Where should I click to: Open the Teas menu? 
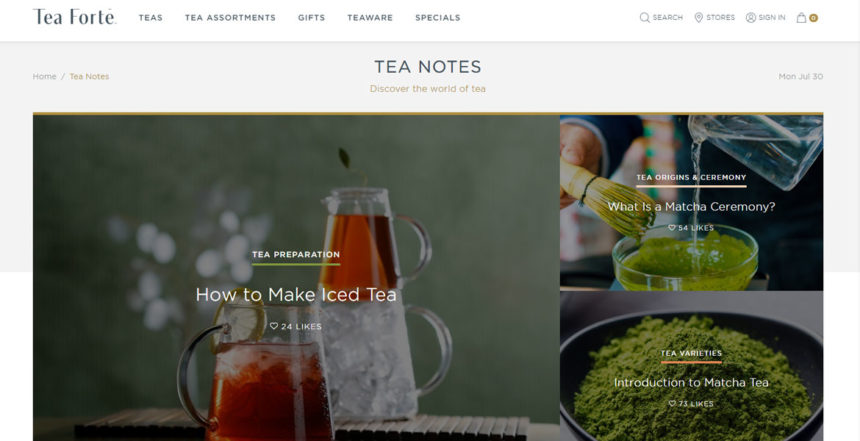(150, 18)
